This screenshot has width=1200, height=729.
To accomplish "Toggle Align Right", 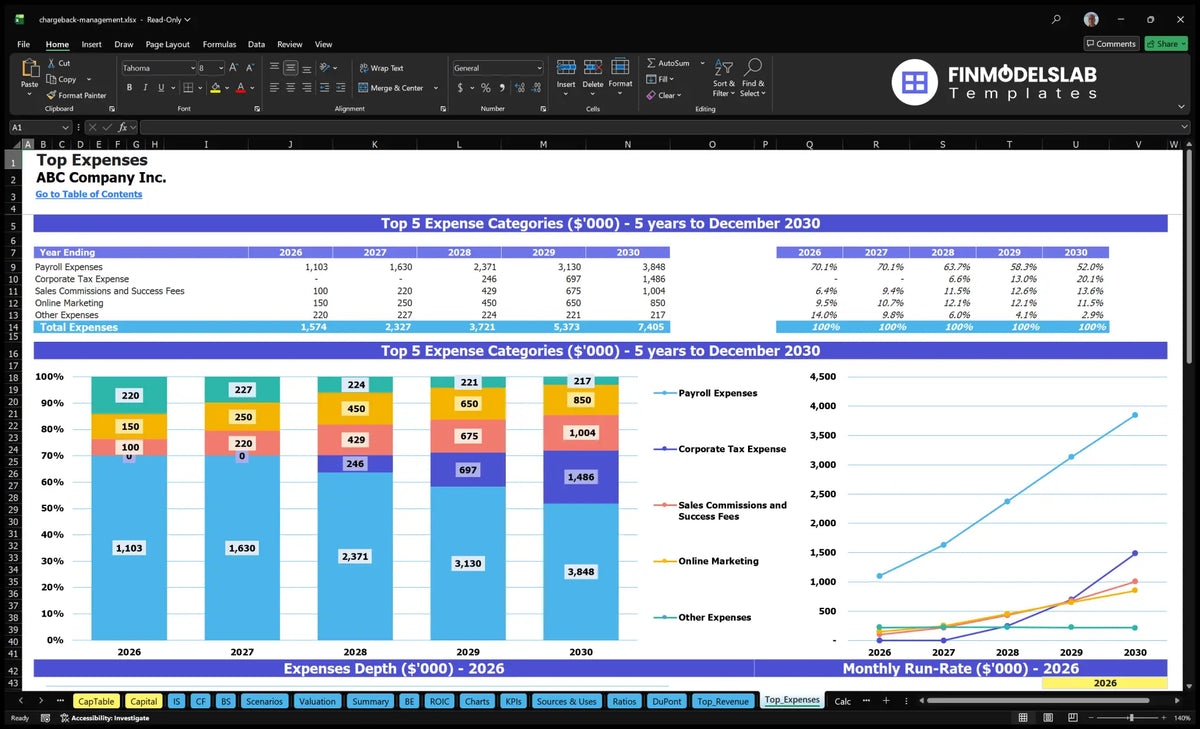I will 307,88.
